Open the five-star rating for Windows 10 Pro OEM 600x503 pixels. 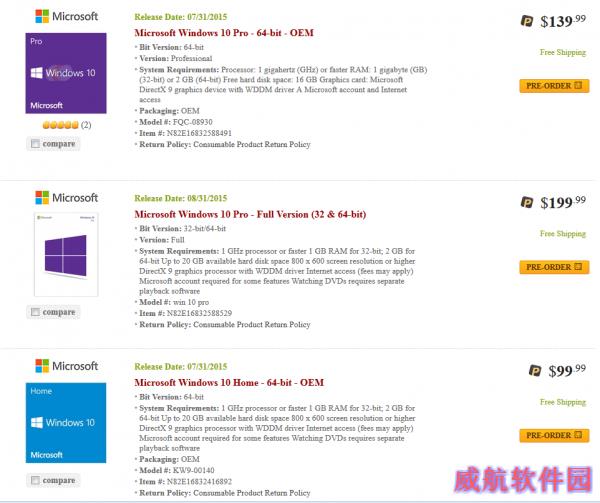point(60,125)
